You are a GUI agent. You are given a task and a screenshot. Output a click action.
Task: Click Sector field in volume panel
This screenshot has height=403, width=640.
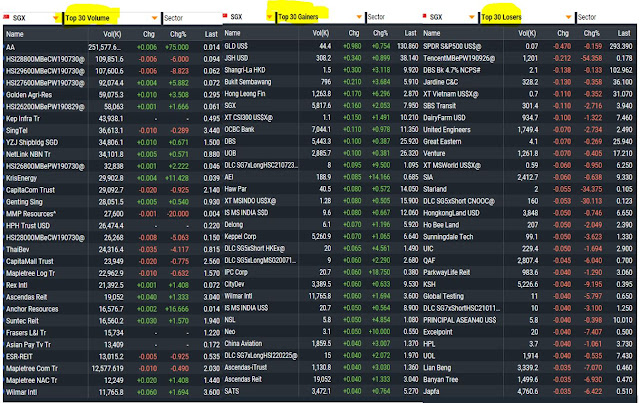point(192,18)
